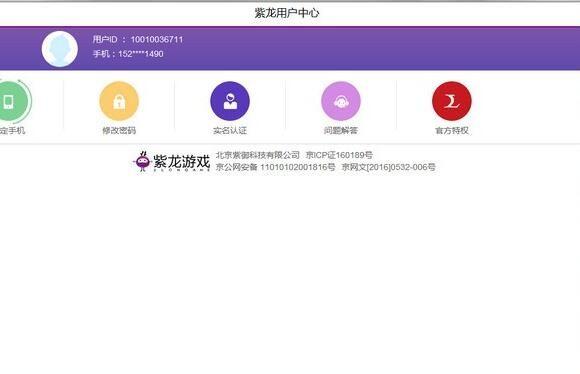
Task: Click the 紫龙用户中心 page title
Action: 287,13
